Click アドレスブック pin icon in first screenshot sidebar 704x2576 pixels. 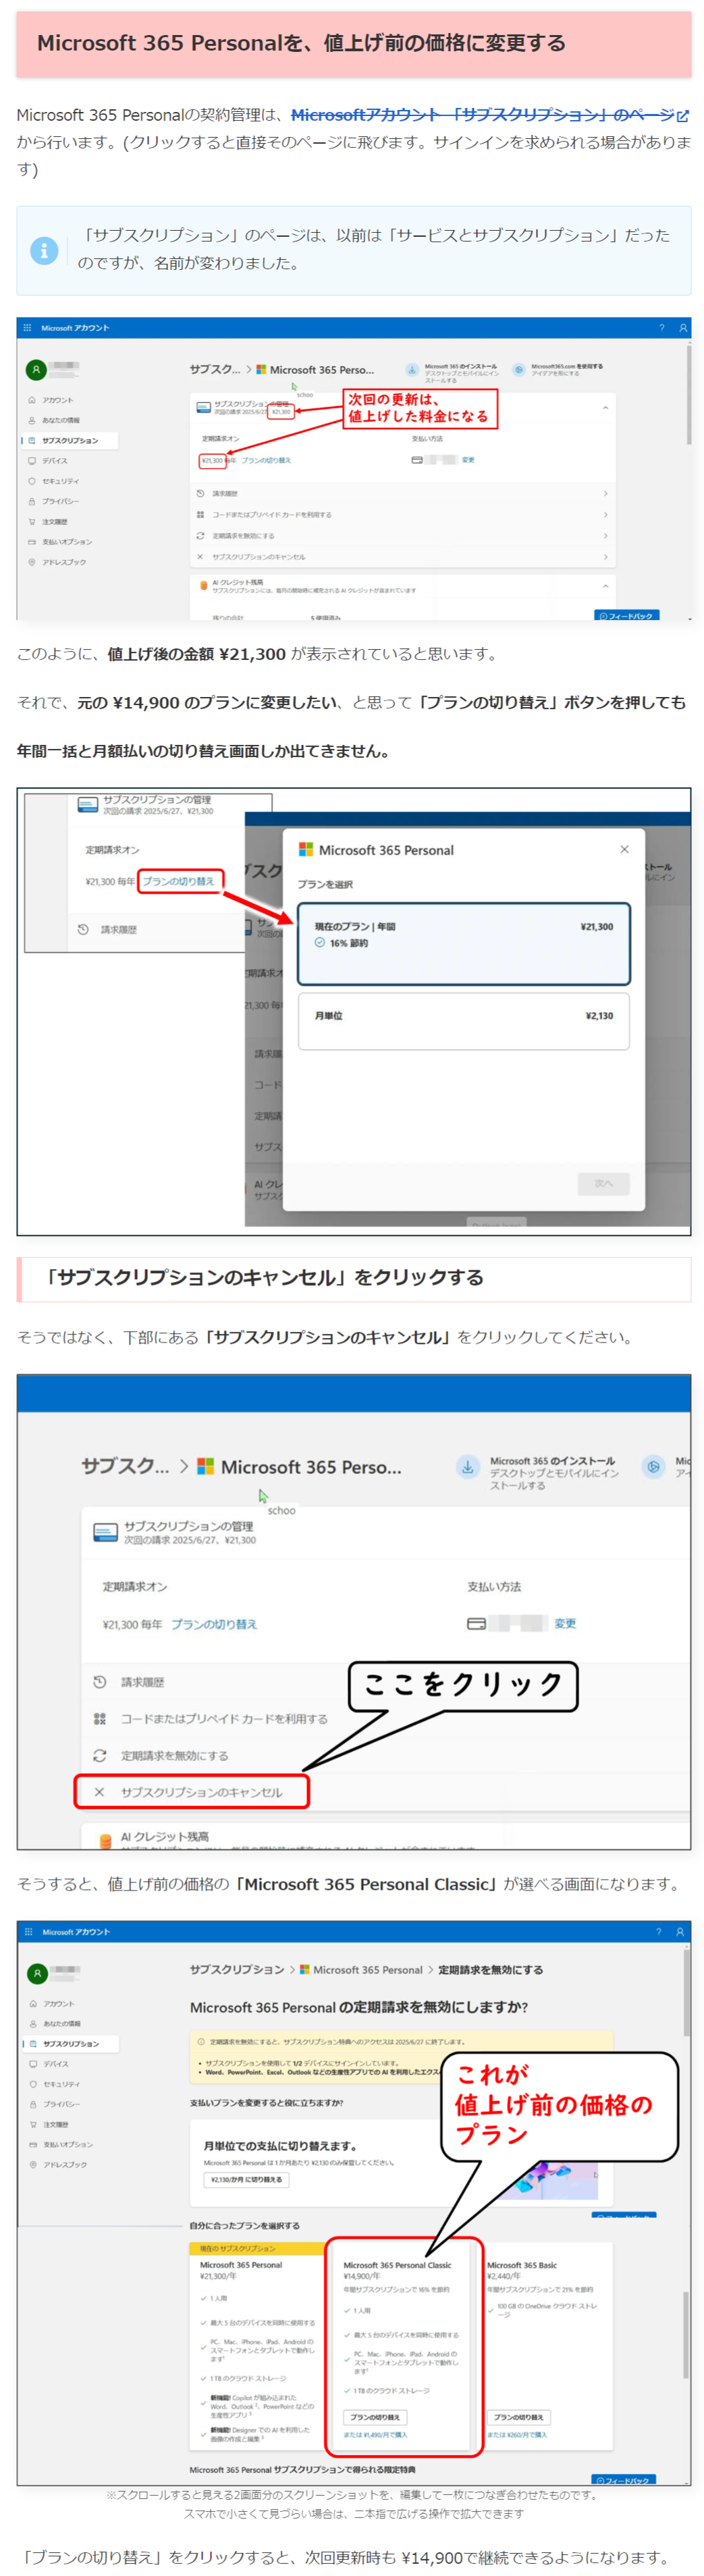click(32, 562)
